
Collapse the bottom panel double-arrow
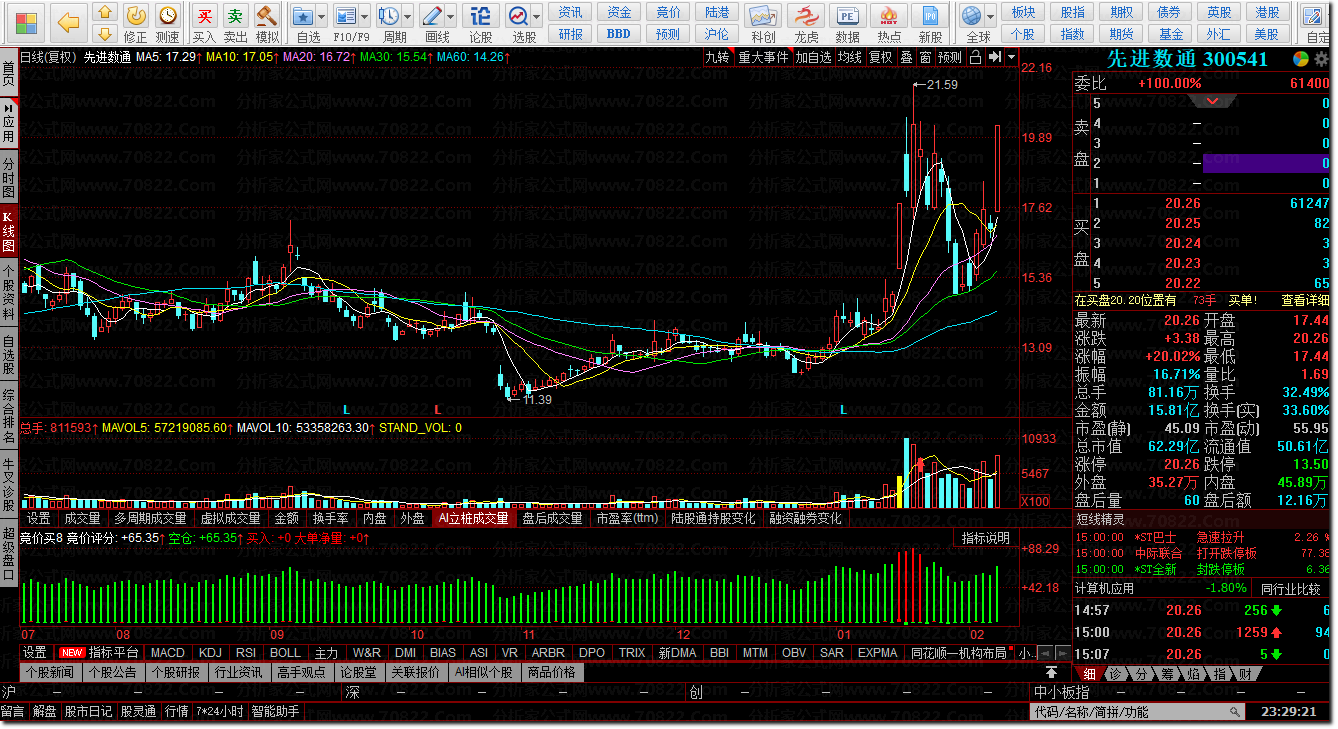(x=1051, y=672)
